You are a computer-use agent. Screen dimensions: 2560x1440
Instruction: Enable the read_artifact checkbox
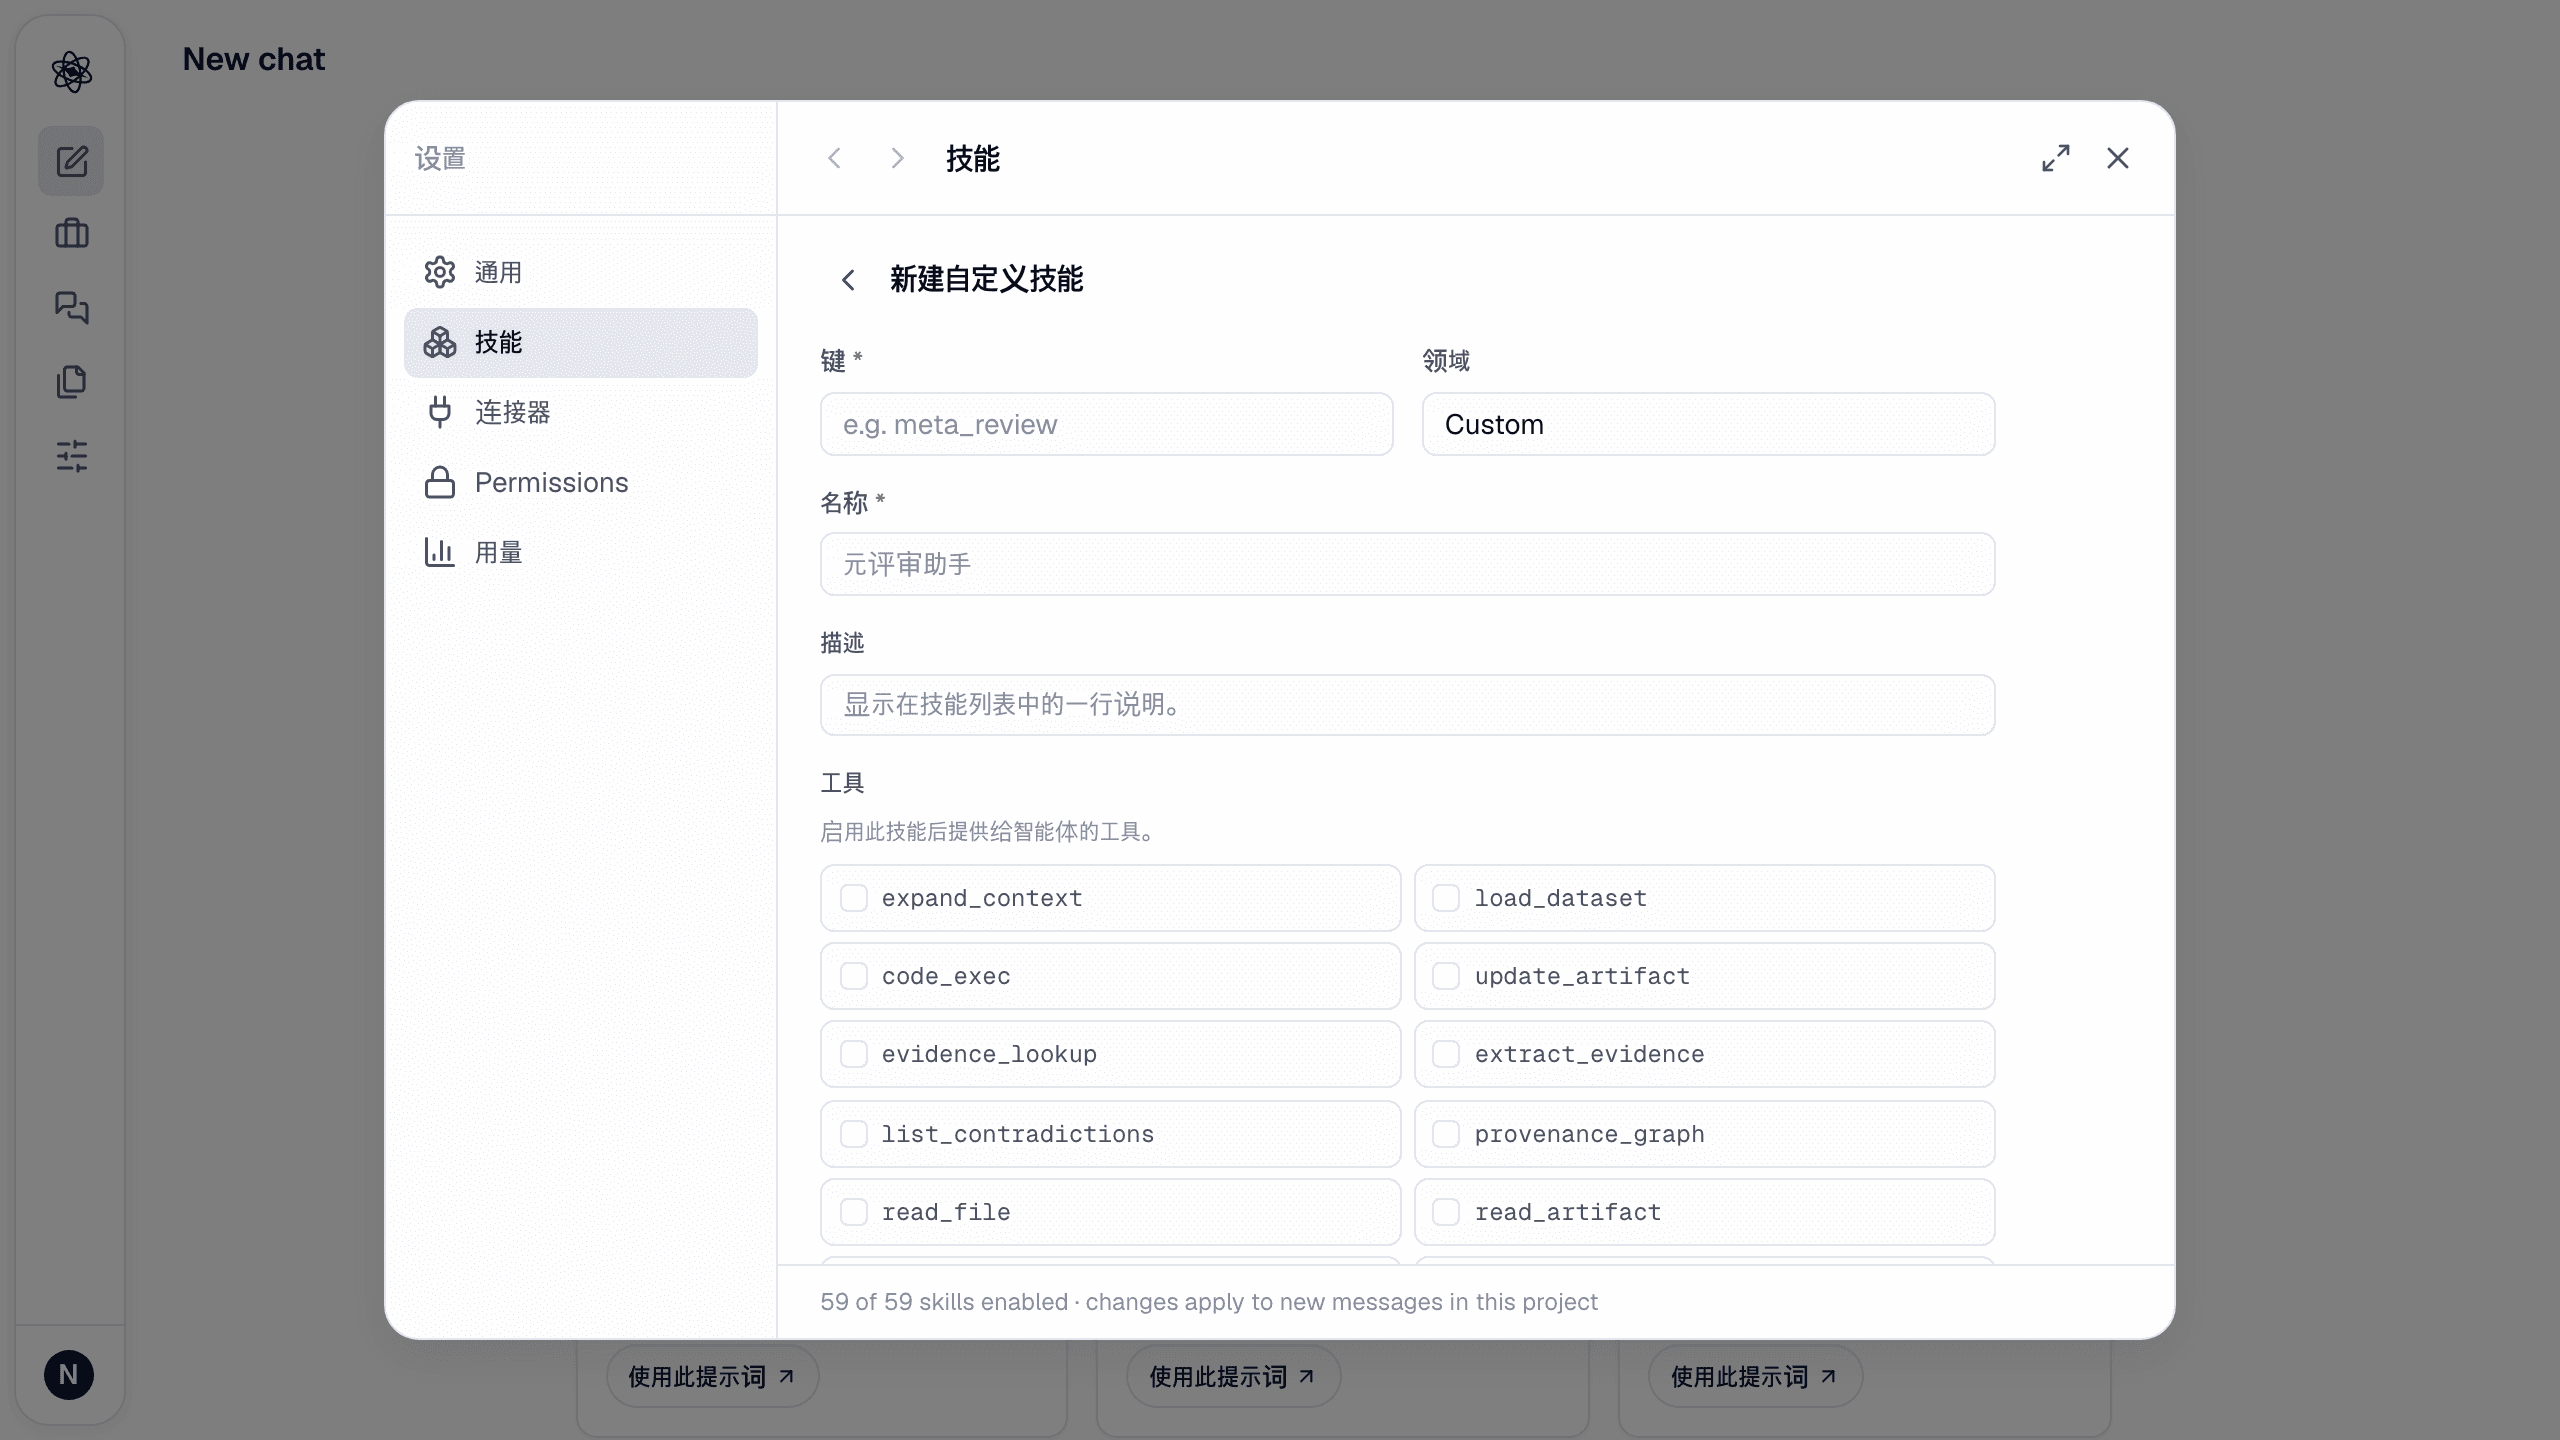(x=1446, y=1212)
